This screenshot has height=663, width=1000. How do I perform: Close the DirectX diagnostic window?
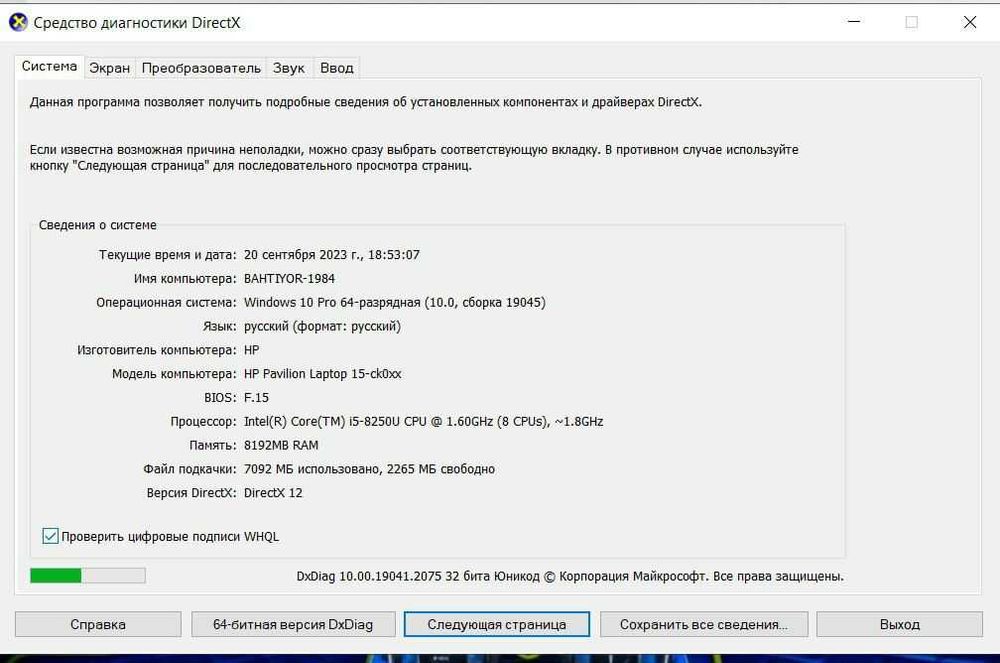[x=970, y=22]
